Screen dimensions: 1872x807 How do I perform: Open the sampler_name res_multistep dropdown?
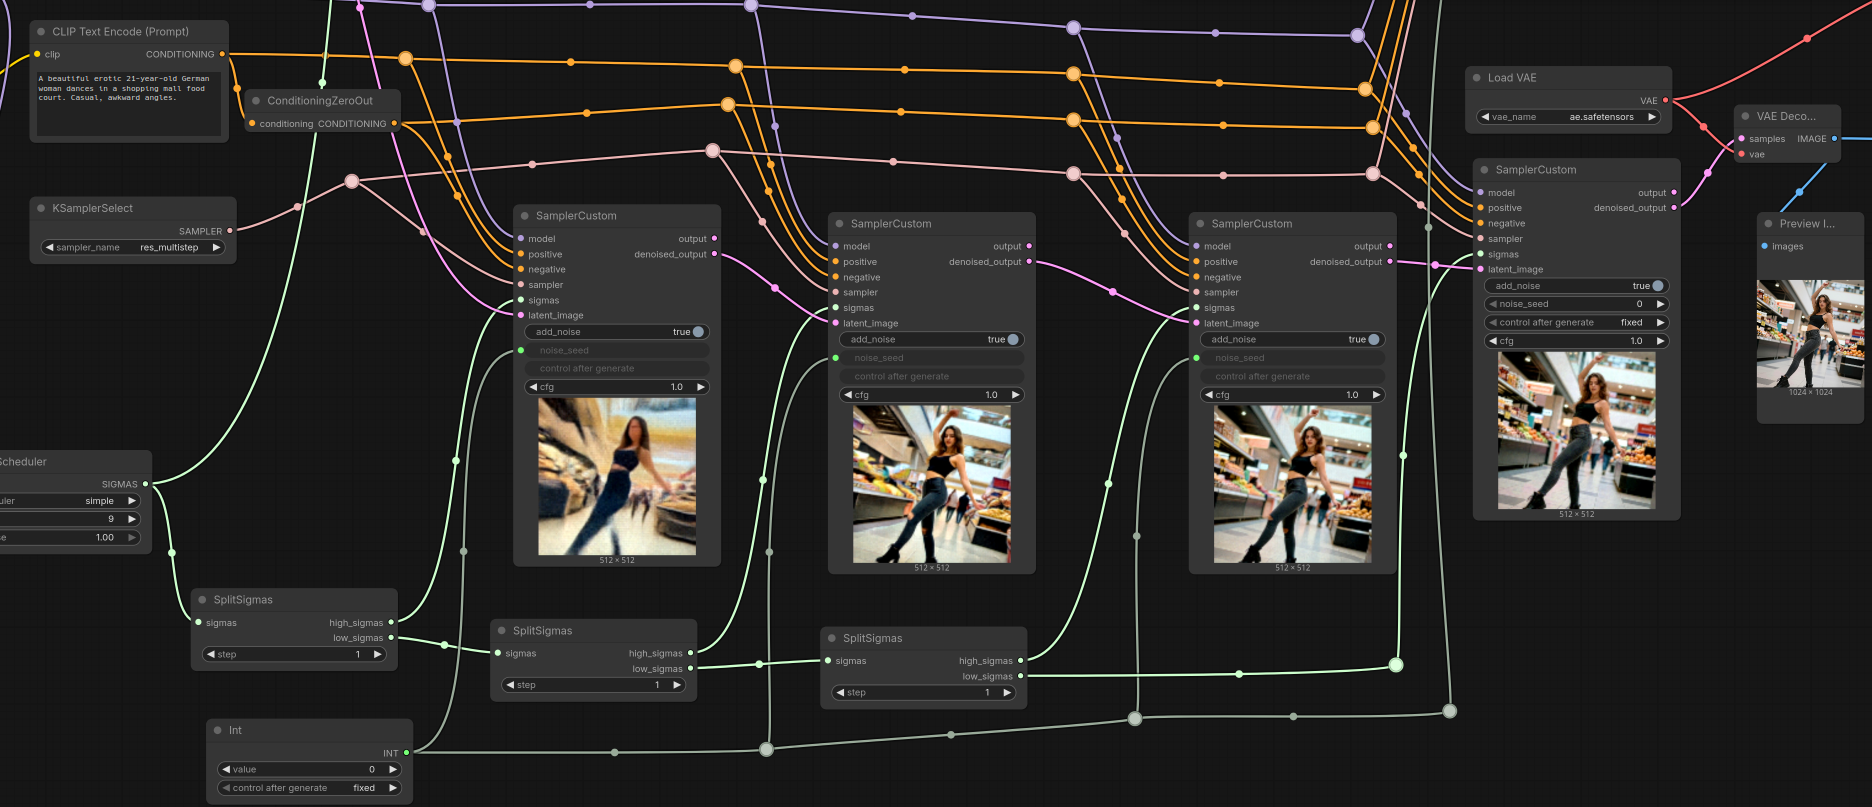pos(133,247)
